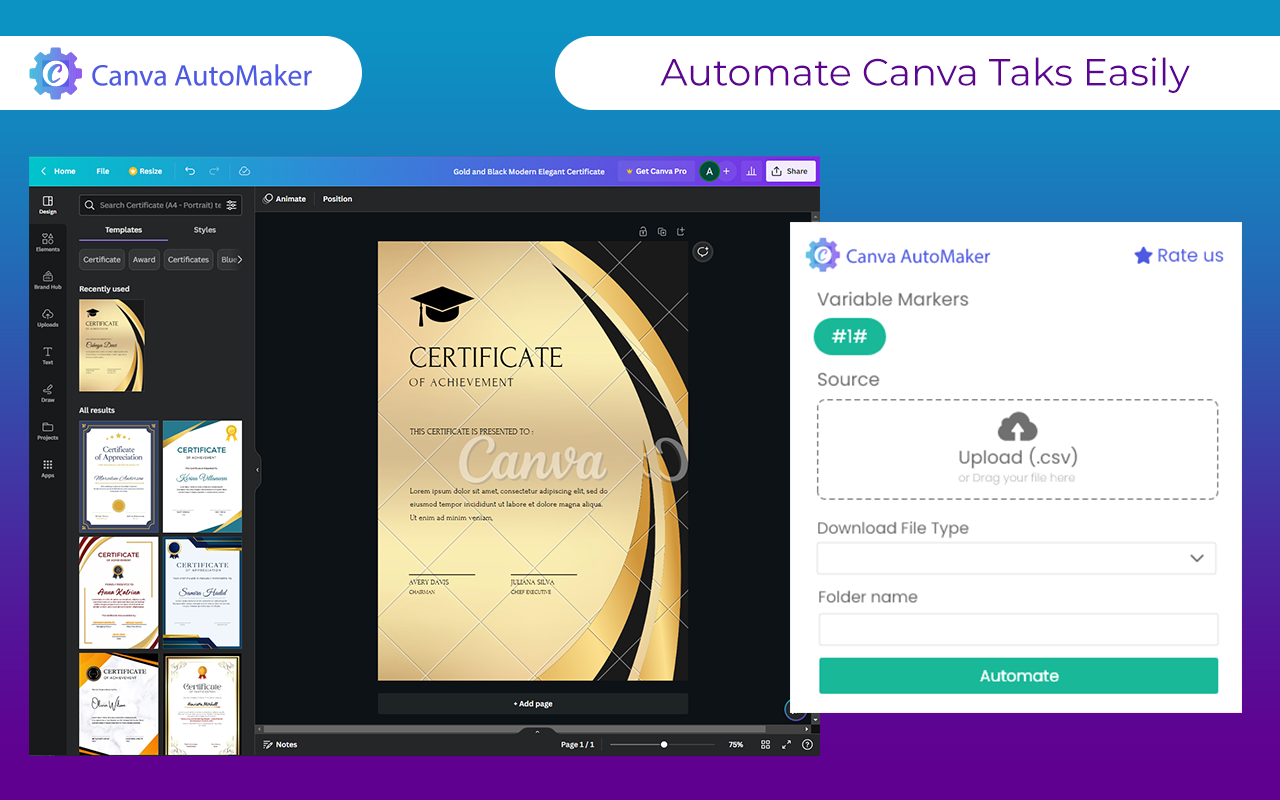Open Projects in Canva sidebar
1280x800 pixels.
pos(47,431)
